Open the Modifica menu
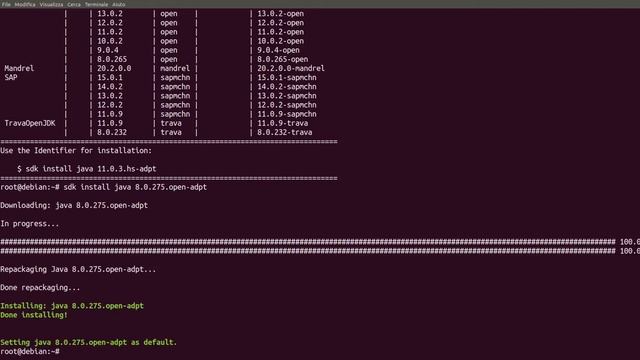This screenshot has width=640, height=360. (25, 4)
